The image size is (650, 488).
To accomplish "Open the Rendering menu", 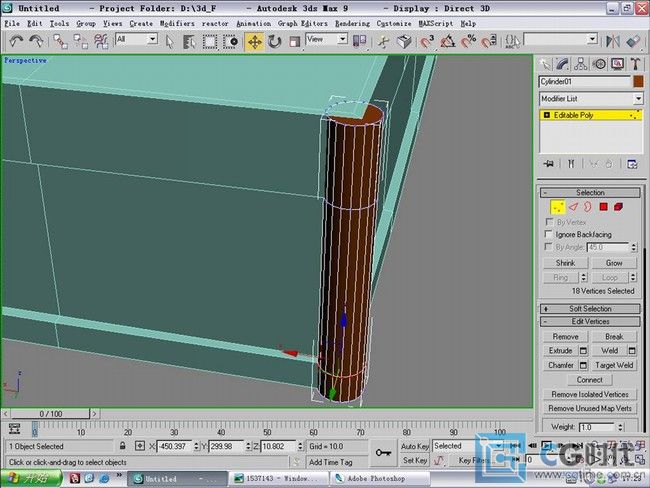I will click(x=352, y=24).
